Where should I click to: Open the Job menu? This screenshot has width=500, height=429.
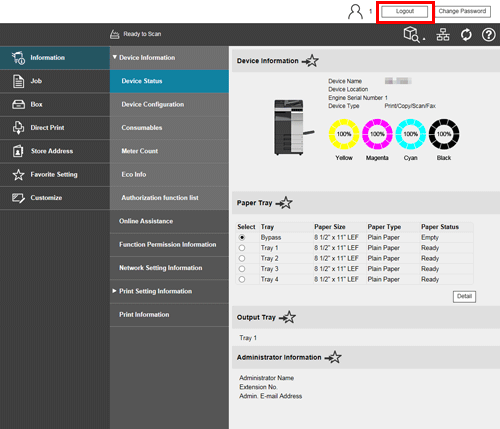click(55, 81)
